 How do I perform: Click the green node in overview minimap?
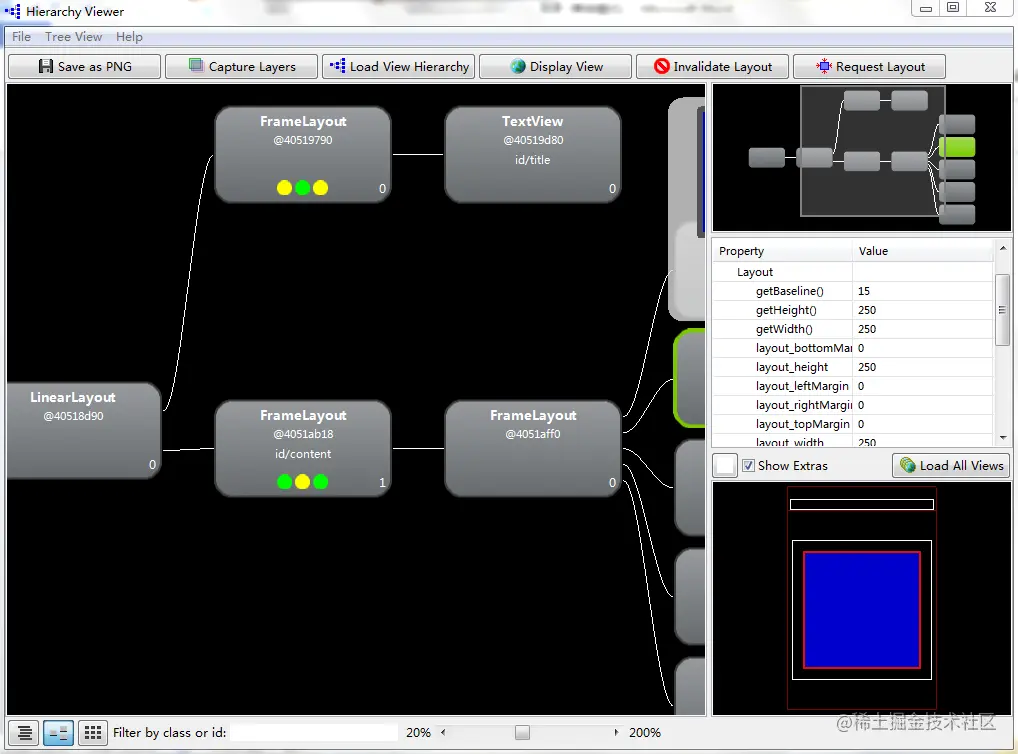tap(957, 147)
